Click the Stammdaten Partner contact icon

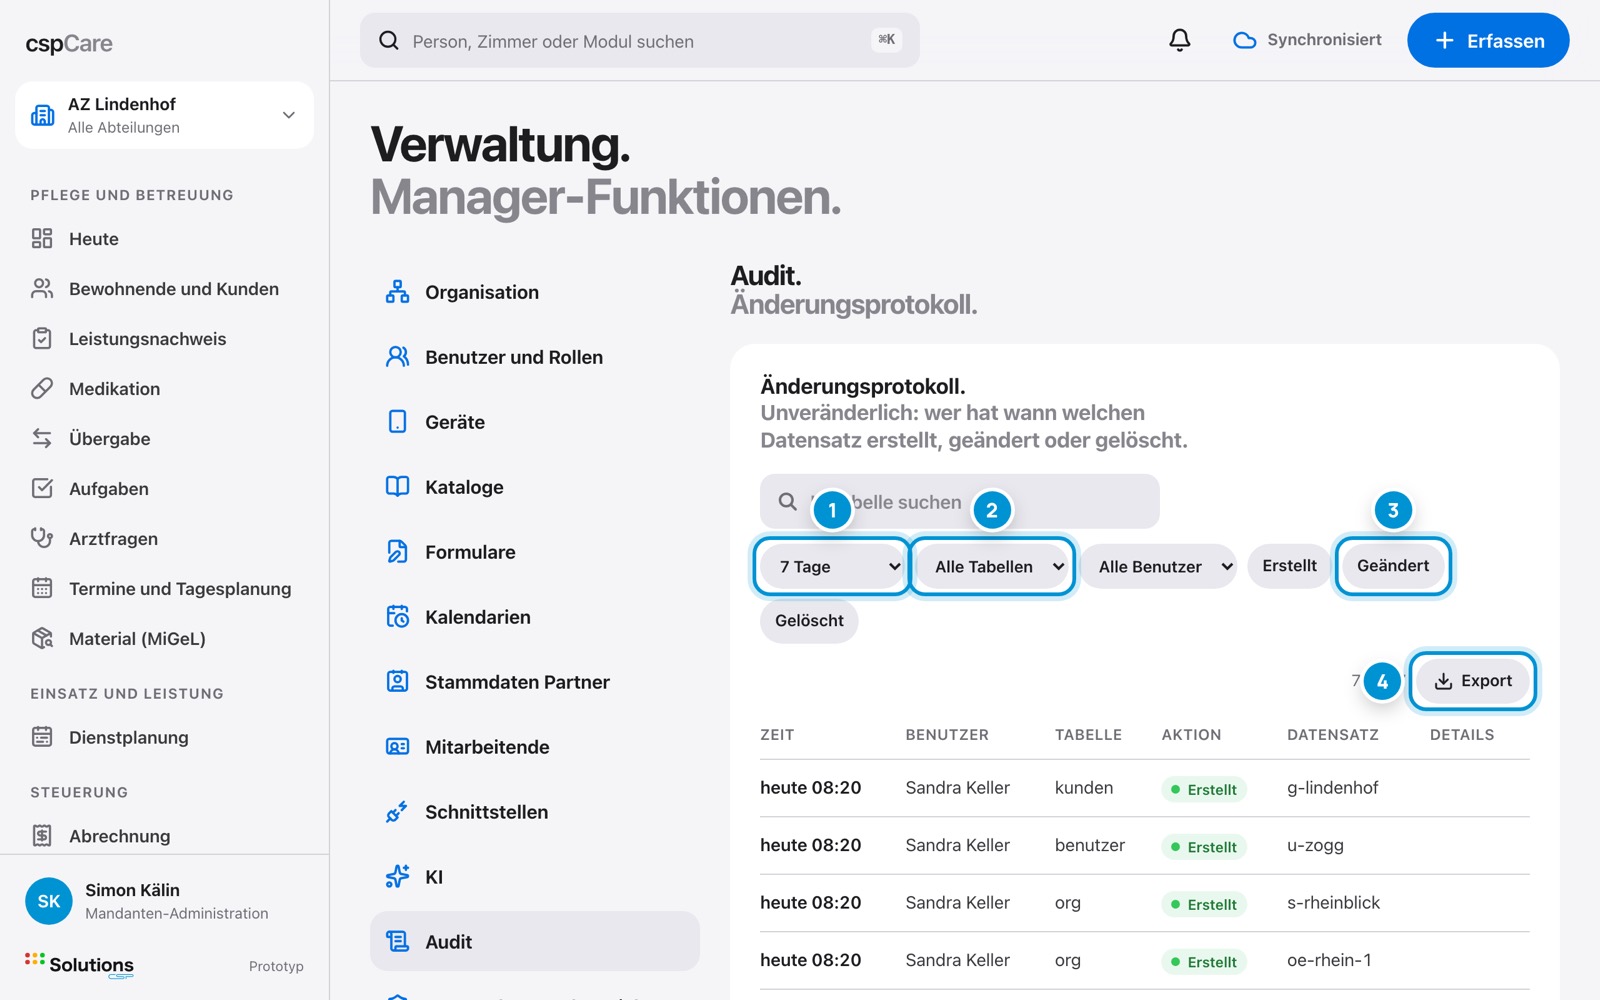[x=398, y=682]
